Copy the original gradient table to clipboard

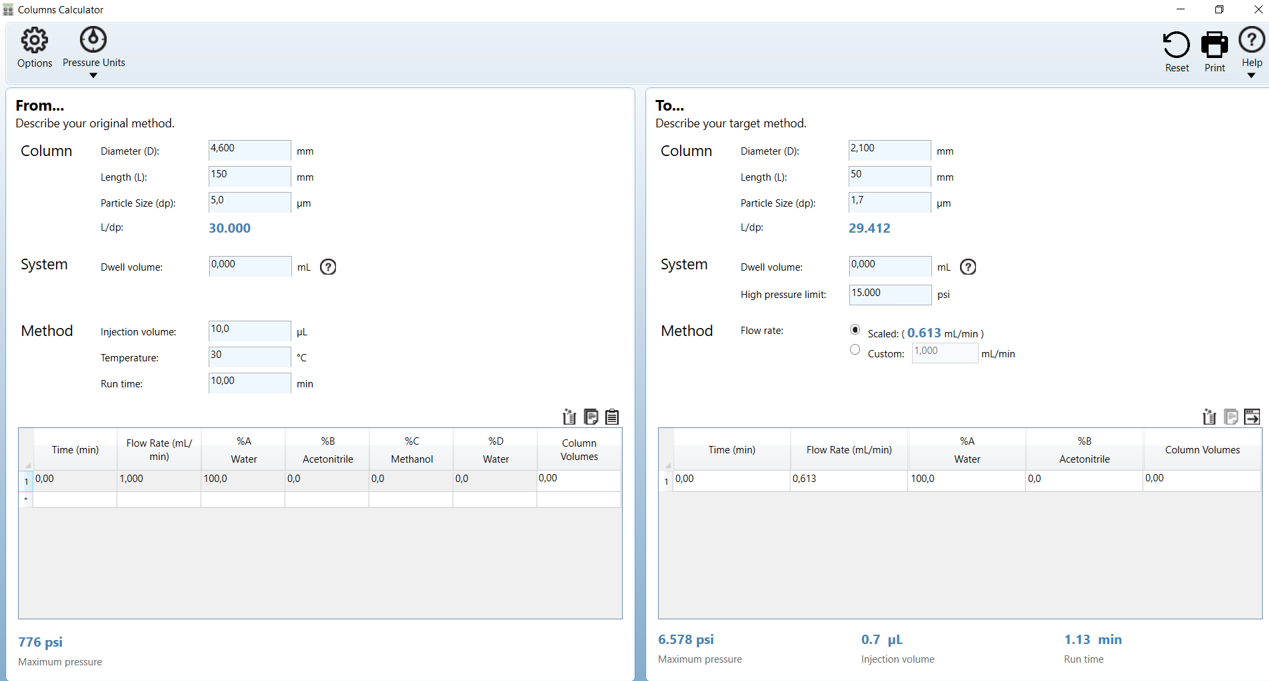tap(590, 417)
